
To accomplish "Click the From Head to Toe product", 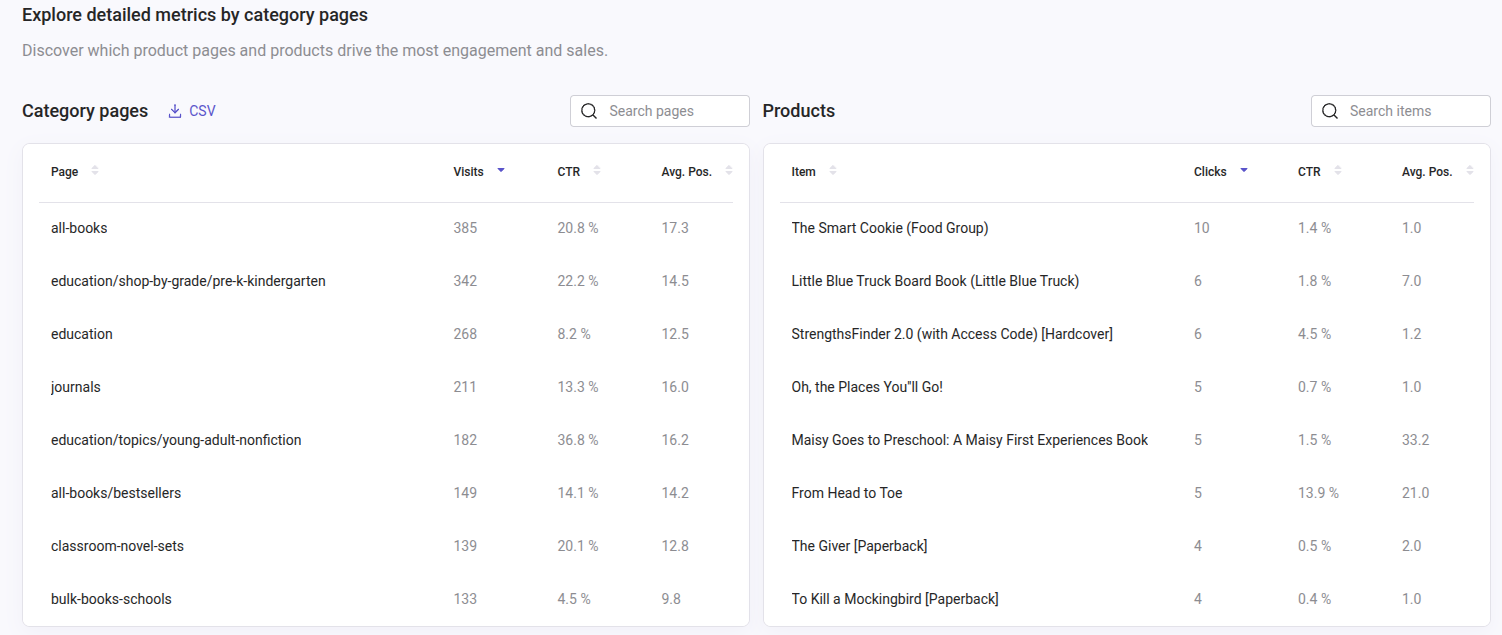I will tap(846, 493).
